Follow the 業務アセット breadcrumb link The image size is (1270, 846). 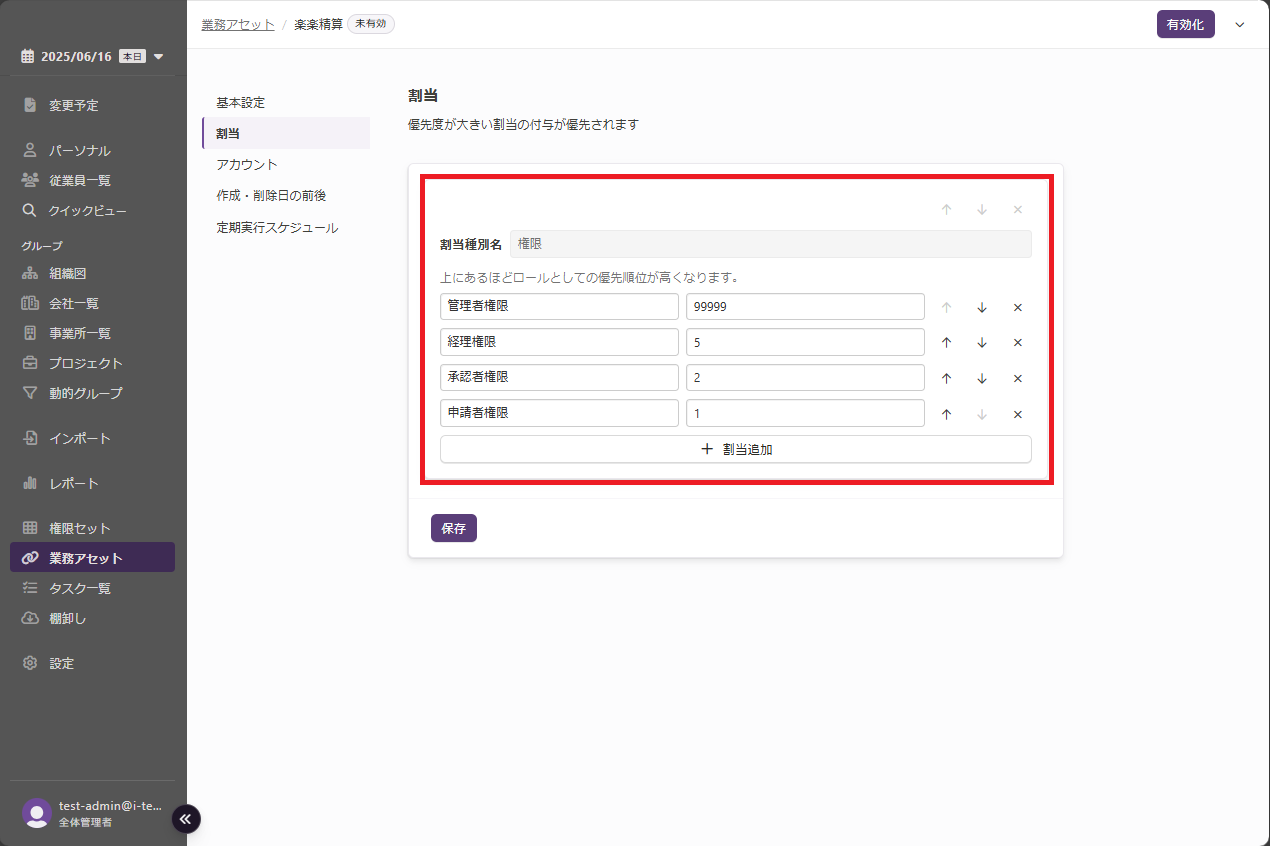click(x=237, y=24)
